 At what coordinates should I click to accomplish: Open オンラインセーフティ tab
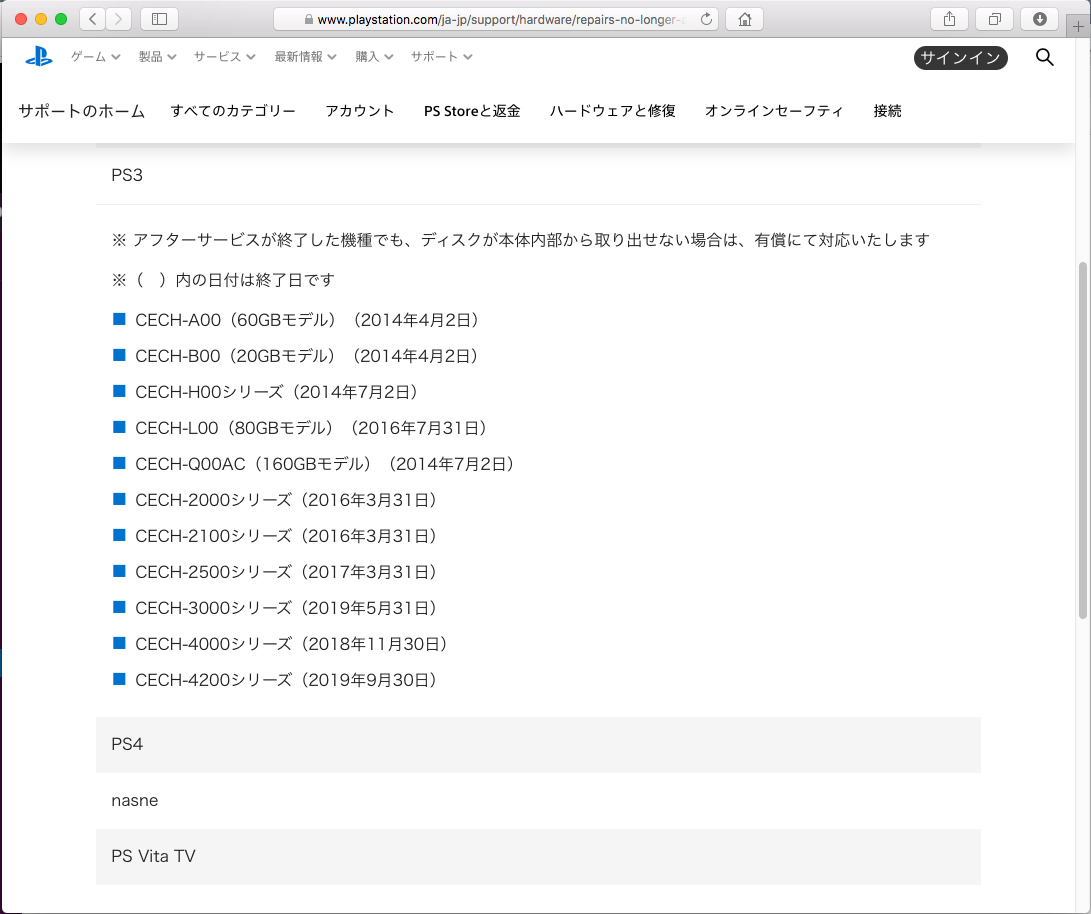point(774,111)
